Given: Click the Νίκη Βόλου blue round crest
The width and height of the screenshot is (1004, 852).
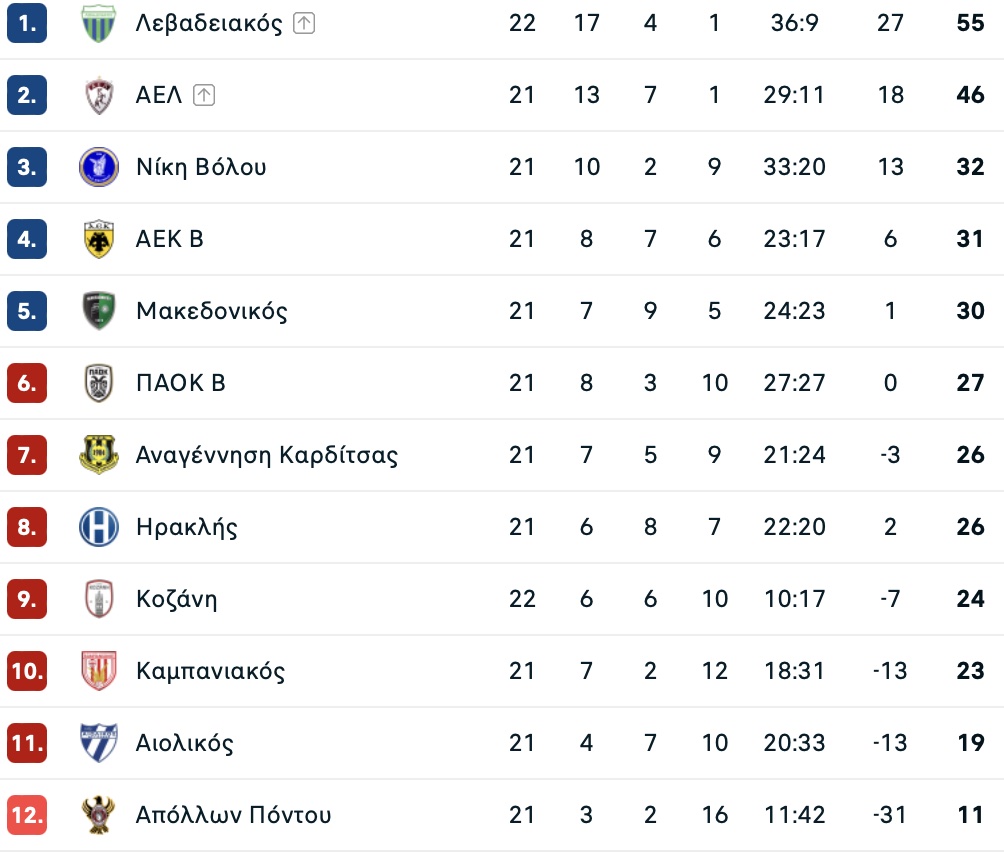Looking at the screenshot, I should coord(99,167).
